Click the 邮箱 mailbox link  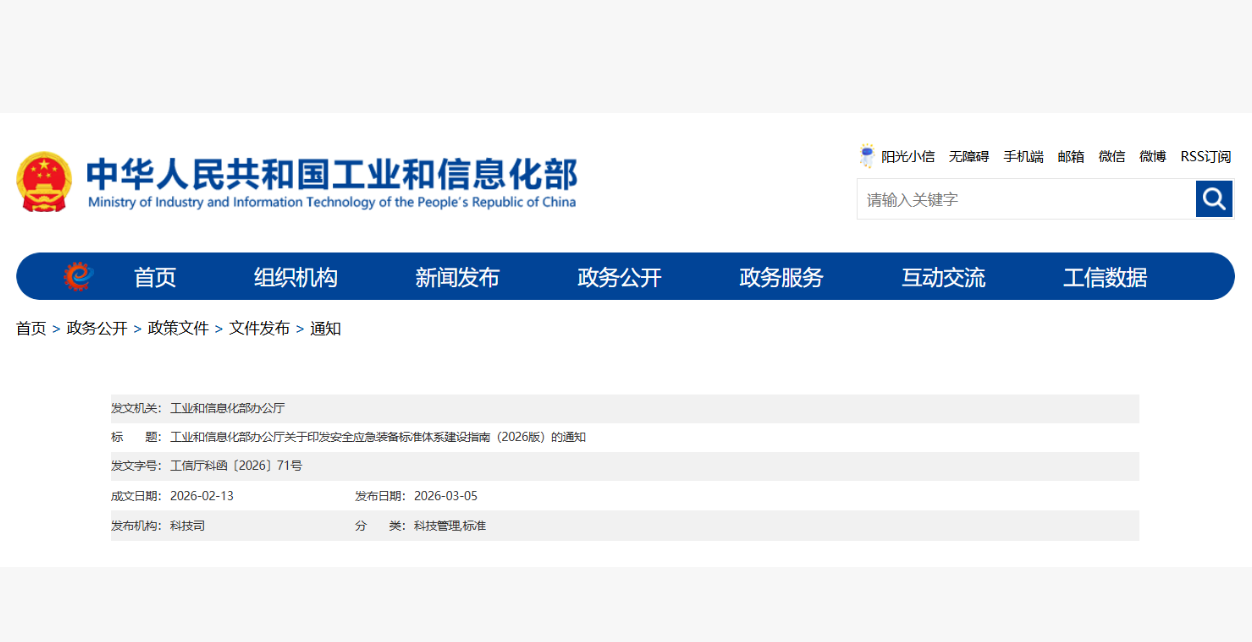(x=1070, y=156)
